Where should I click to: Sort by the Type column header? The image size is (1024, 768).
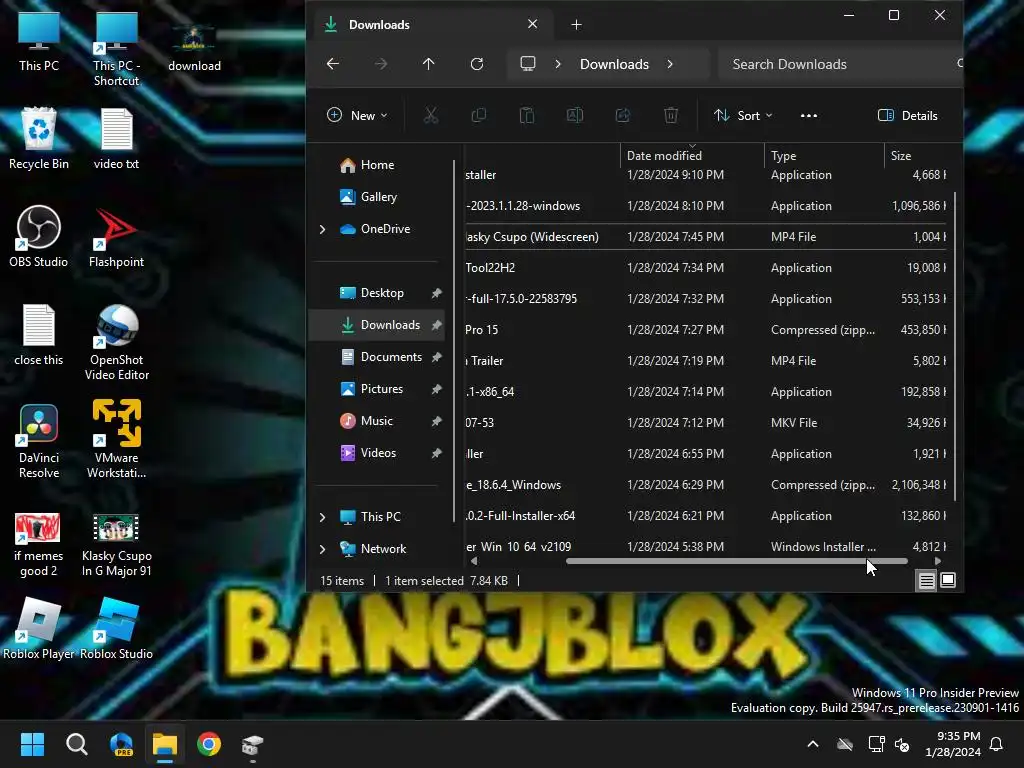click(824, 155)
